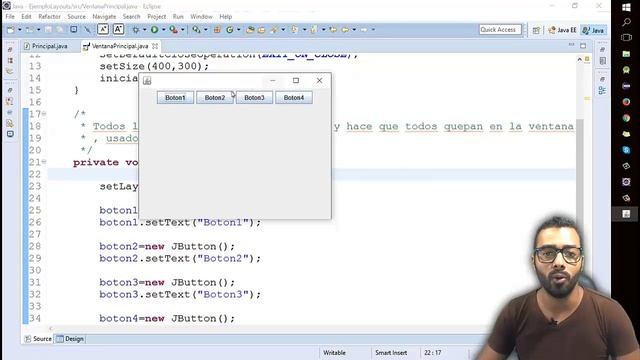
Task: Expand the Back history dropdown arrow
Action: pos(354,30)
